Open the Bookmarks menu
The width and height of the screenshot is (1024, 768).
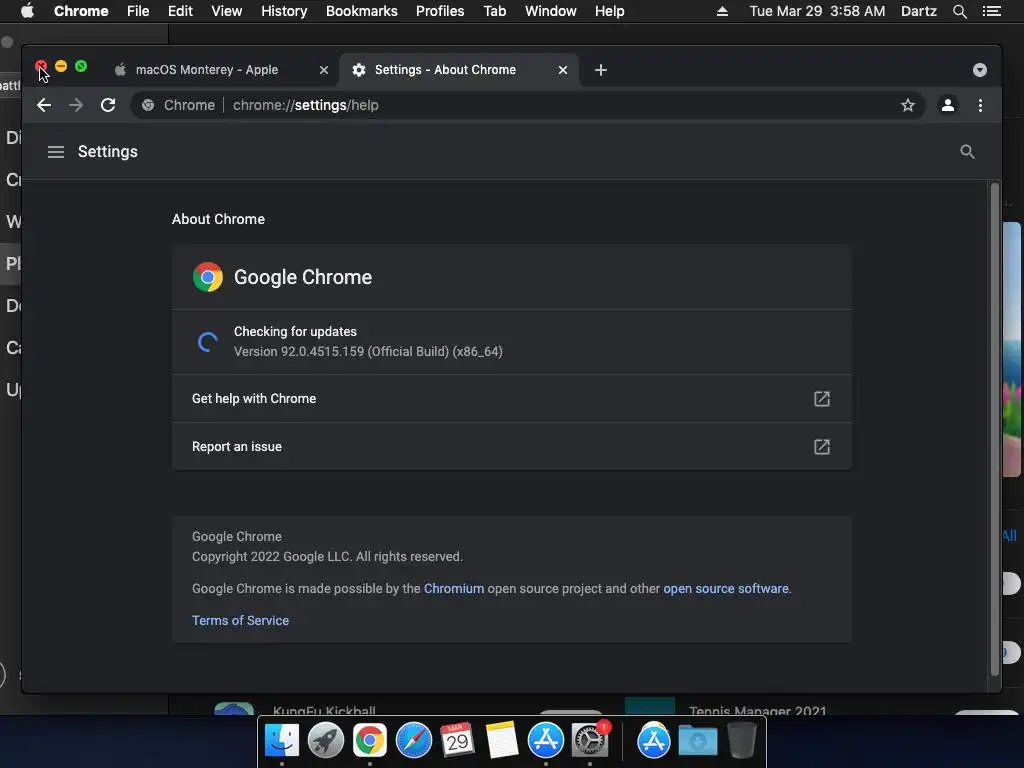362,11
